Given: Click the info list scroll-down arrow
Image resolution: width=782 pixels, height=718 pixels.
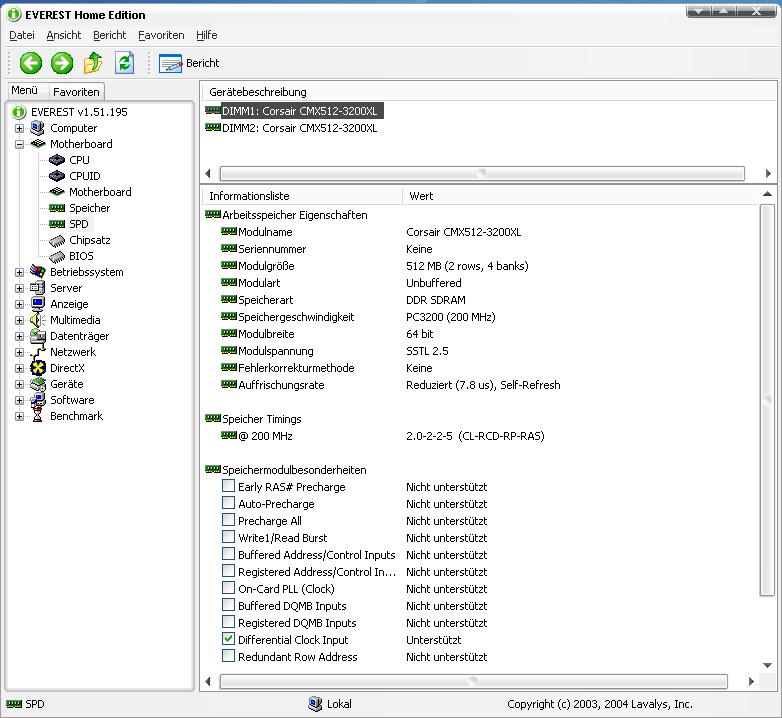Looking at the screenshot, I should [x=768, y=665].
